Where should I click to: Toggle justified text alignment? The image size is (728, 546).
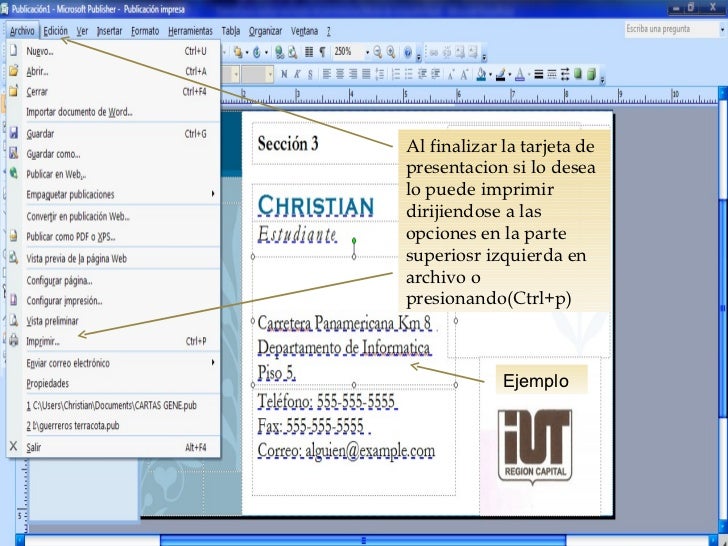(366, 74)
